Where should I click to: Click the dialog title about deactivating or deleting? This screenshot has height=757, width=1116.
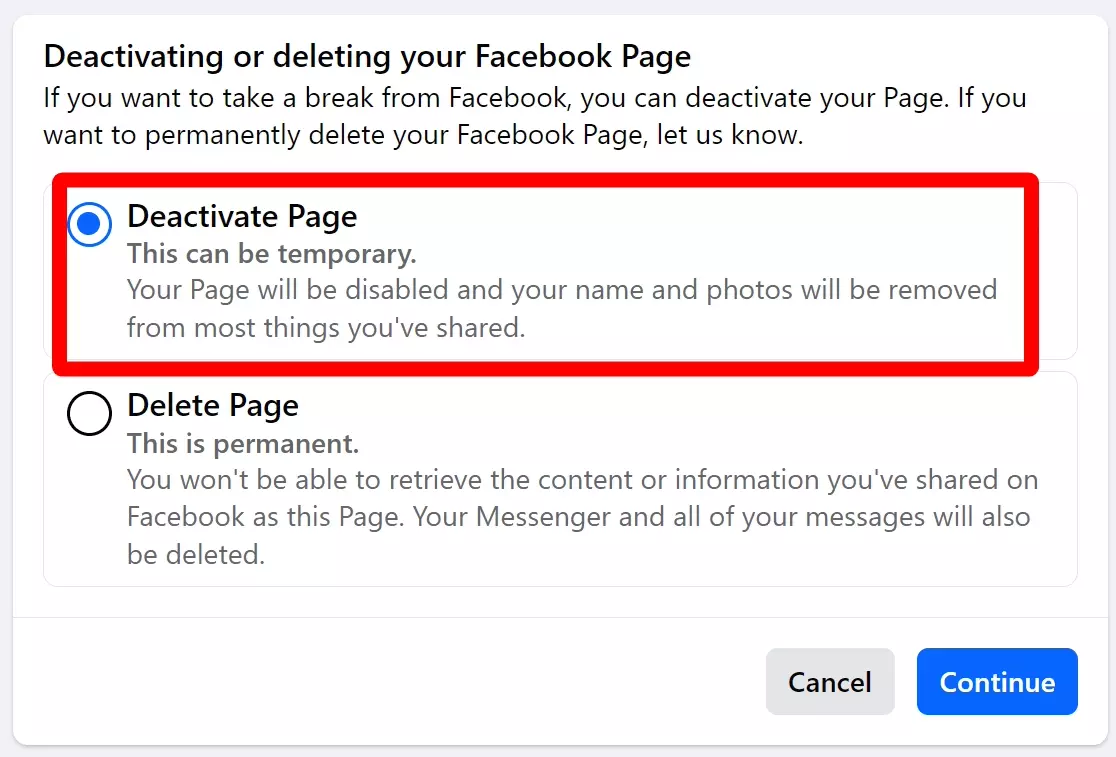point(366,56)
